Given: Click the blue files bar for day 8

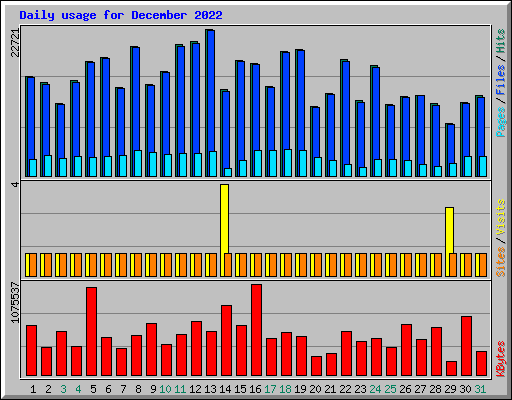Looking at the screenshot, I should click(x=136, y=99).
